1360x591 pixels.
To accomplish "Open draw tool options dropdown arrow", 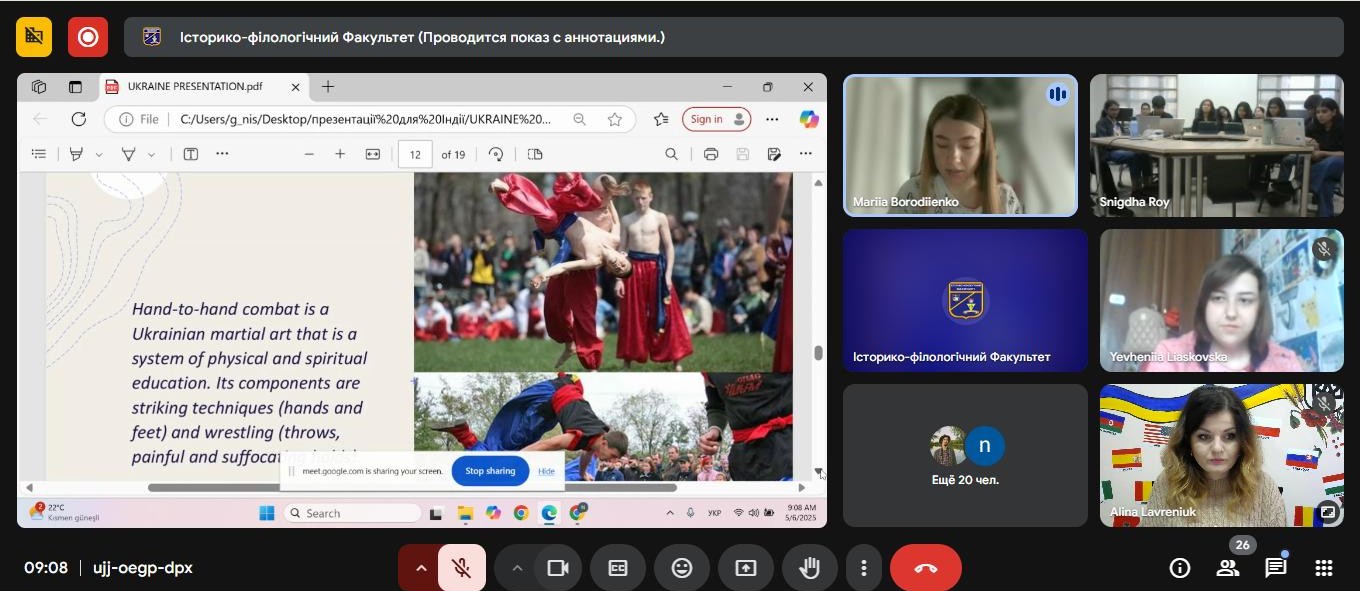I will (151, 155).
